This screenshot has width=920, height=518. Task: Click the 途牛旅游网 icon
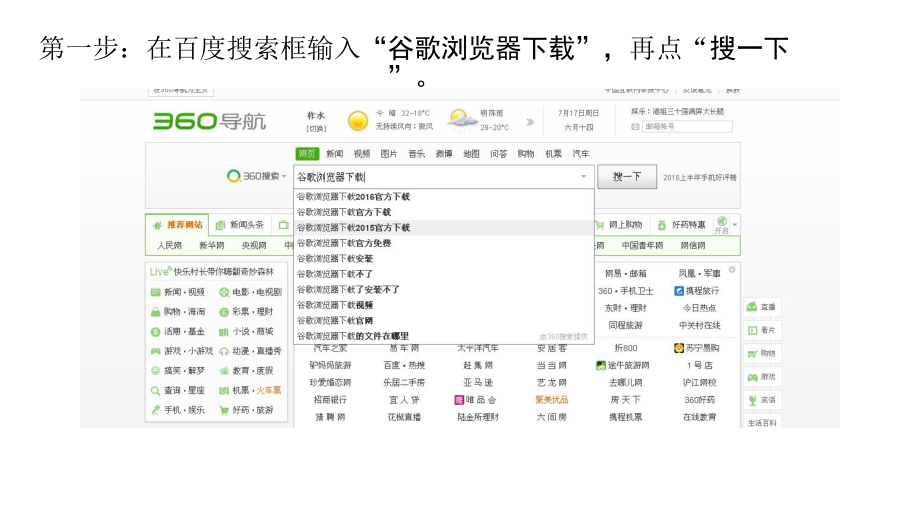tap(600, 365)
